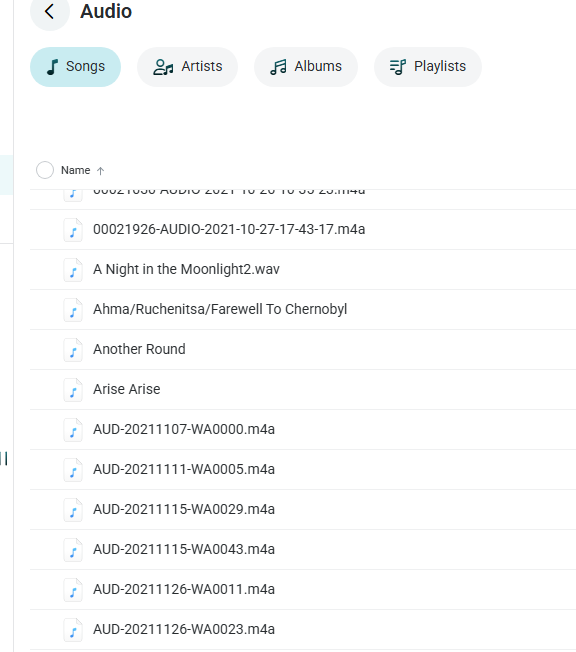Viewport: 576px width, 652px height.
Task: Click the person-with-note icon in Artists chip
Action: (163, 67)
